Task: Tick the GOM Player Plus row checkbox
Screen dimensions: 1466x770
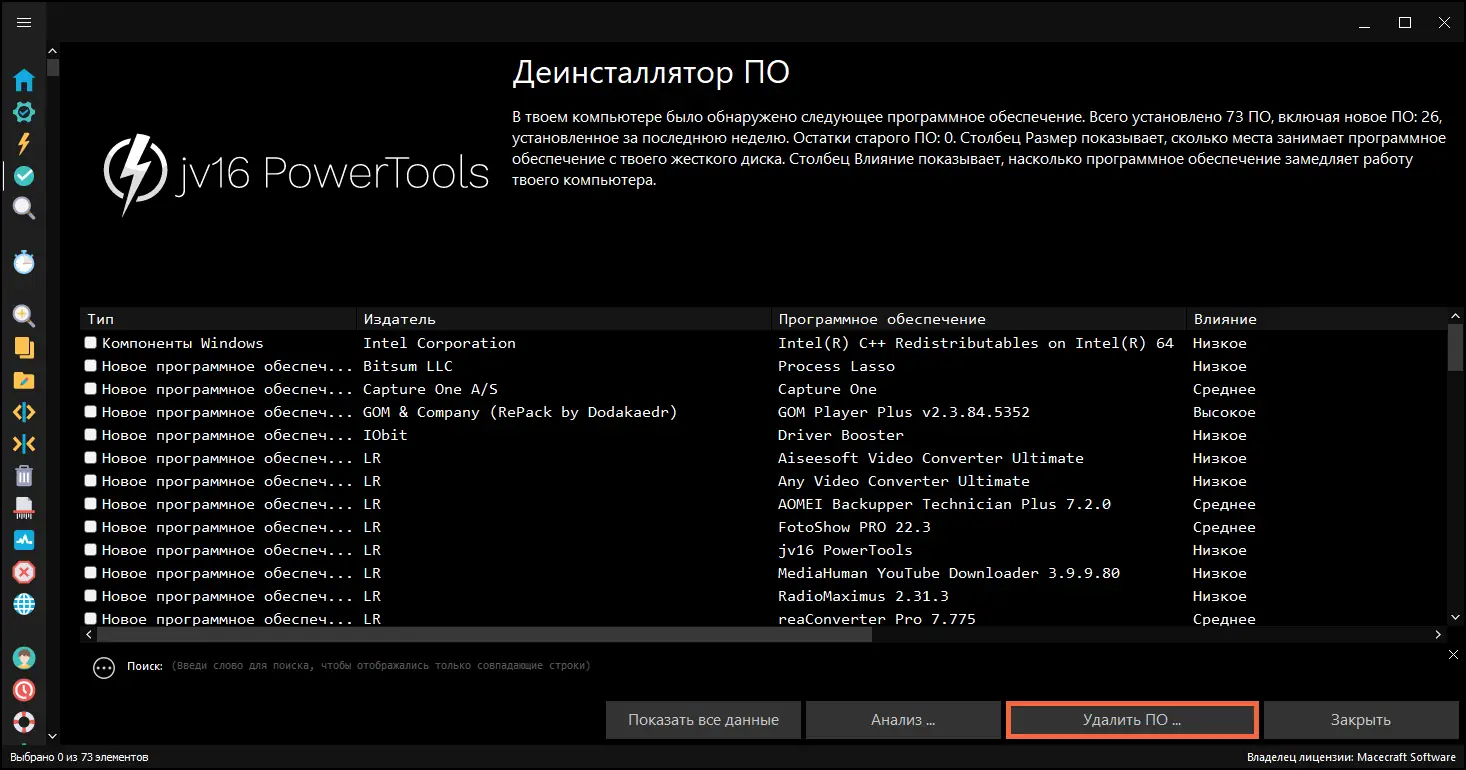Action: click(91, 412)
